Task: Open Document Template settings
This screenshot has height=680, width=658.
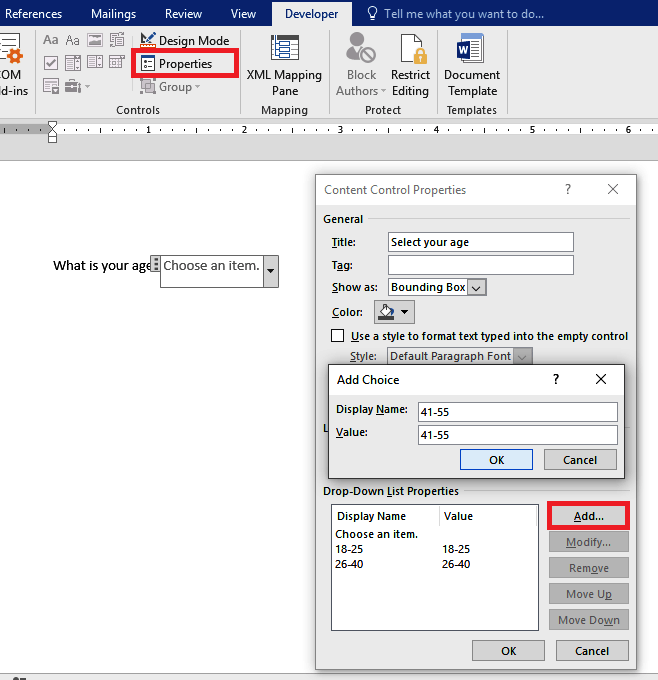Action: pos(472,65)
